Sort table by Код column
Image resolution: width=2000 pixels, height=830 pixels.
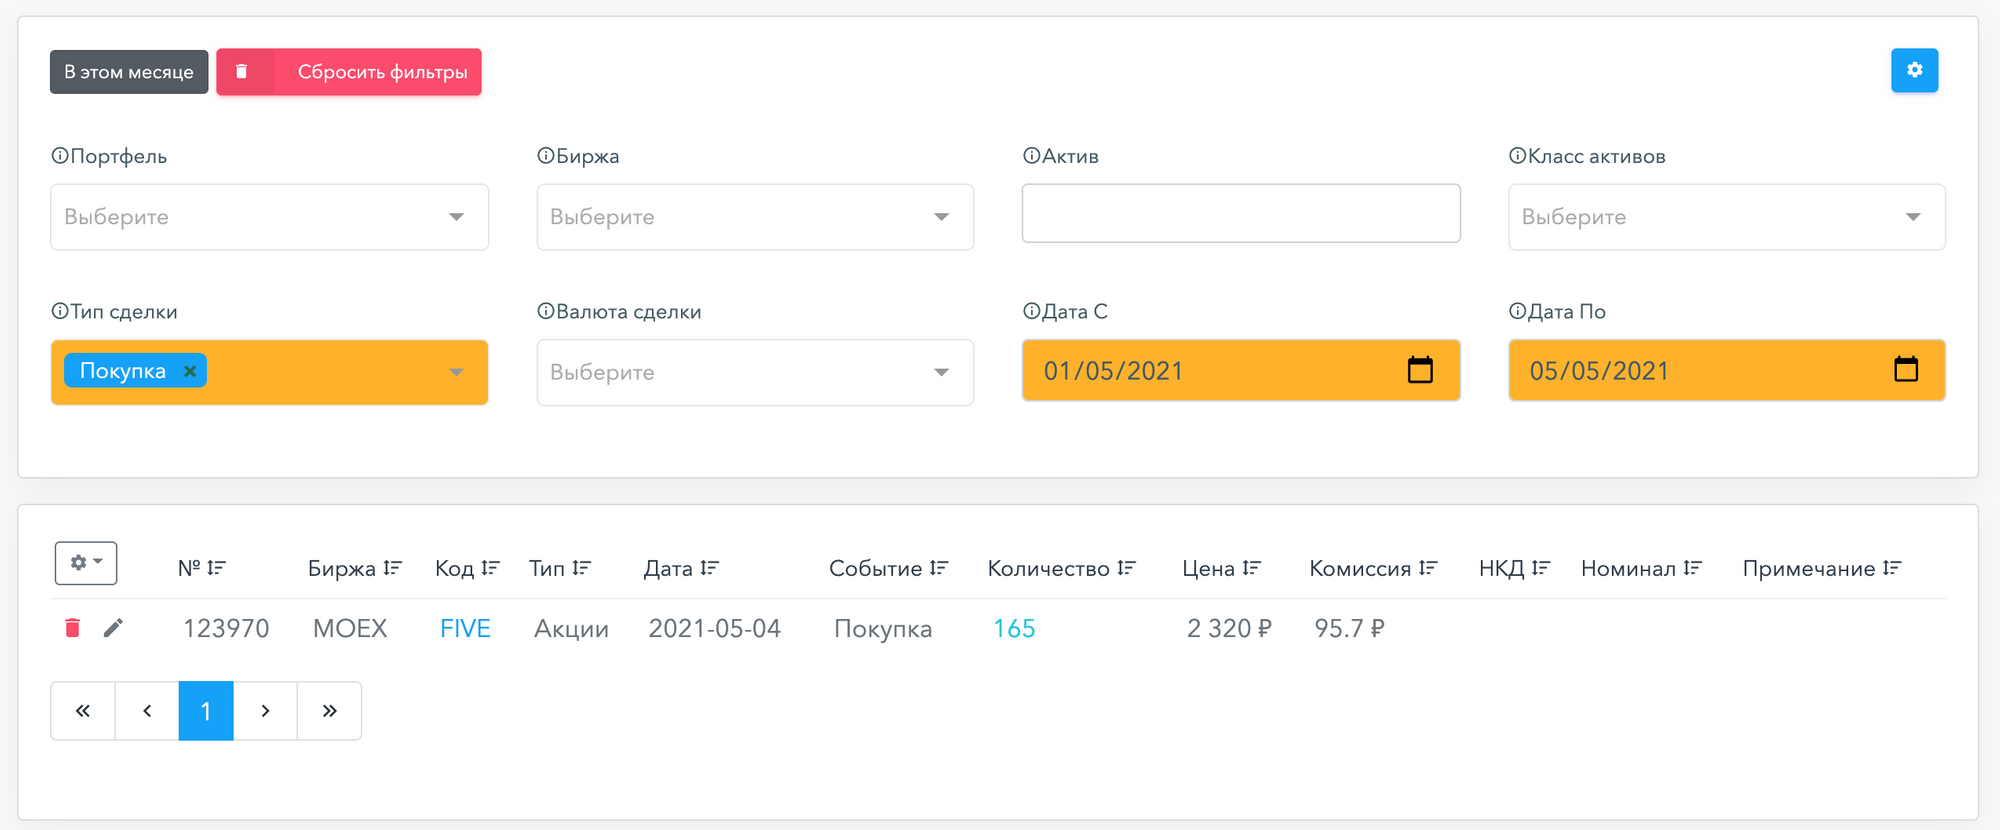[x=490, y=568]
